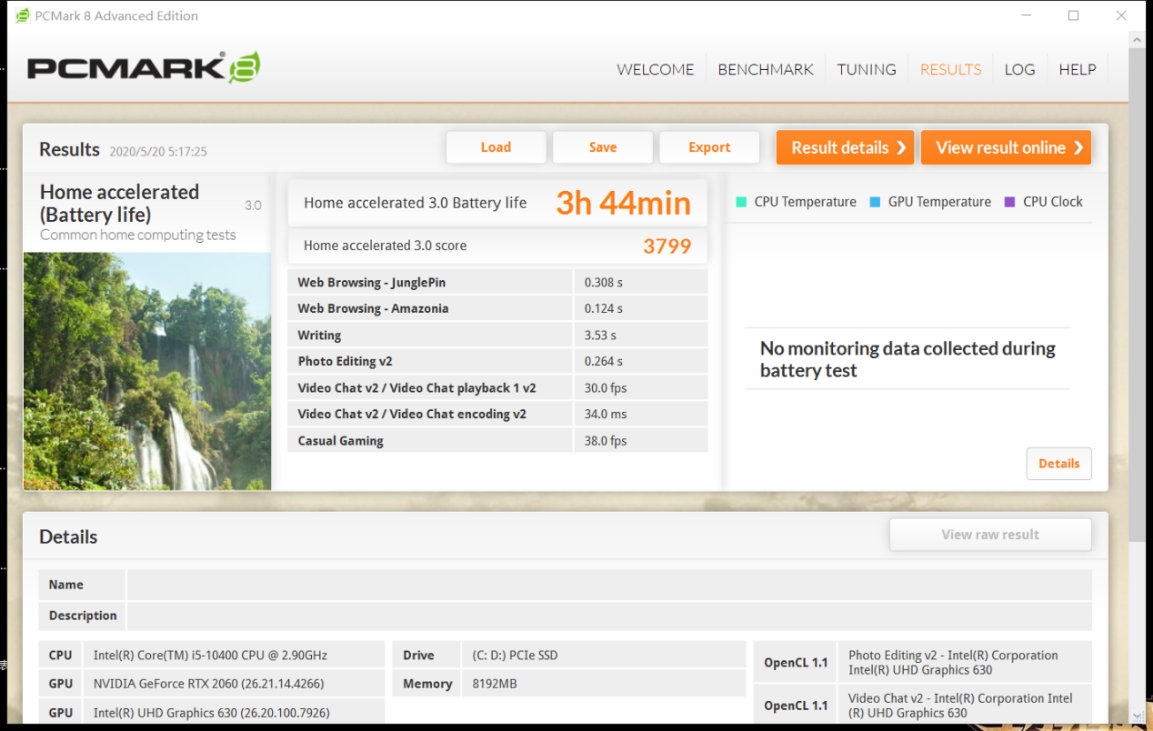Click the Video Chat v2 OpenCL entry
The image size is (1153, 731).
click(x=960, y=705)
